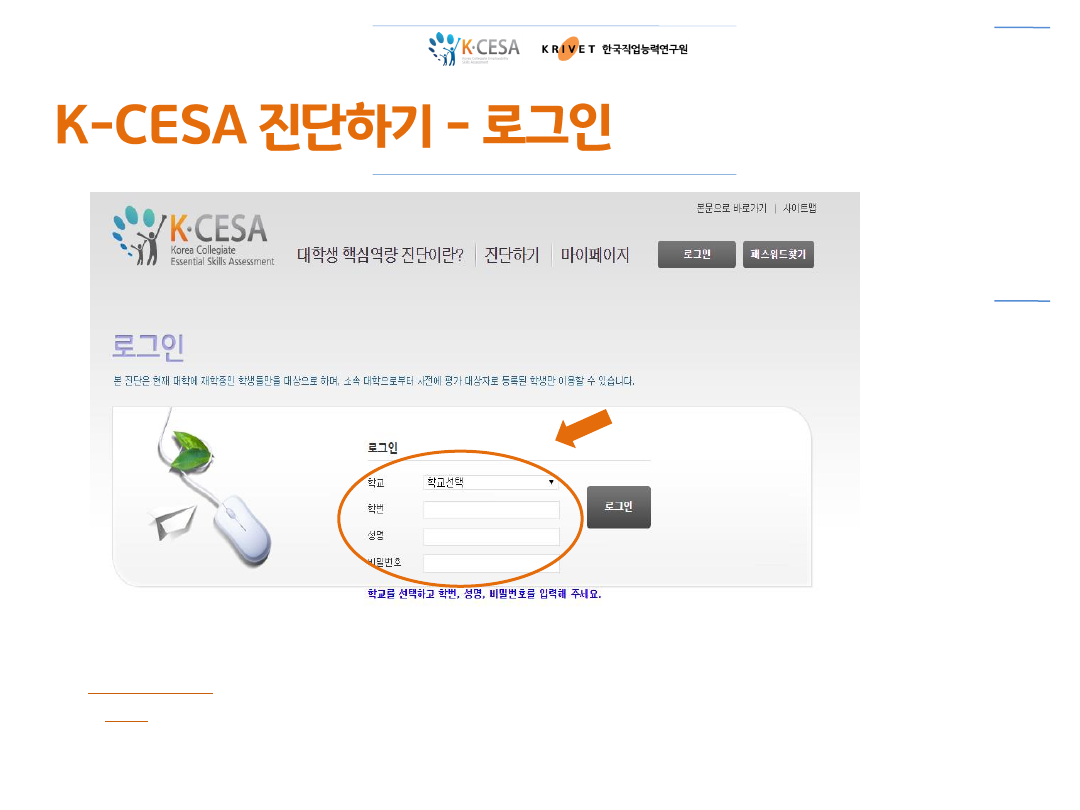Viewport: 1080px width, 810px height.
Task: Click the 성명 name input field
Action: coord(491,537)
